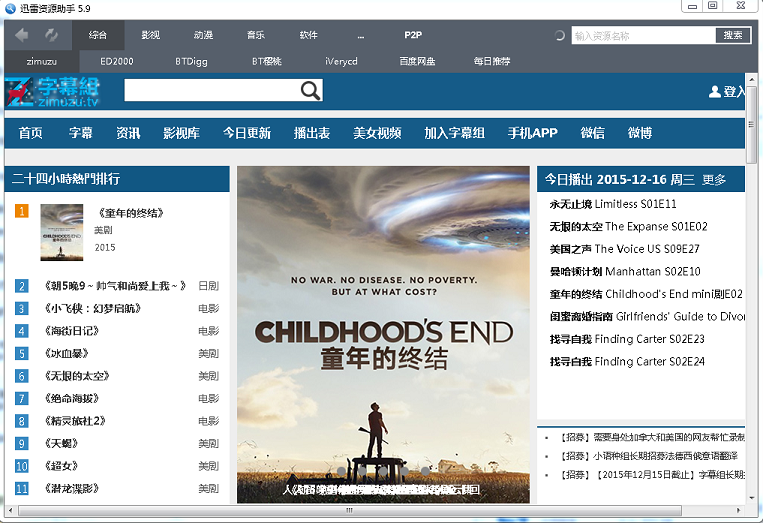This screenshot has height=523, width=763.
Task: Open 《童年的终结》 ranked number one
Action: click(x=130, y=213)
